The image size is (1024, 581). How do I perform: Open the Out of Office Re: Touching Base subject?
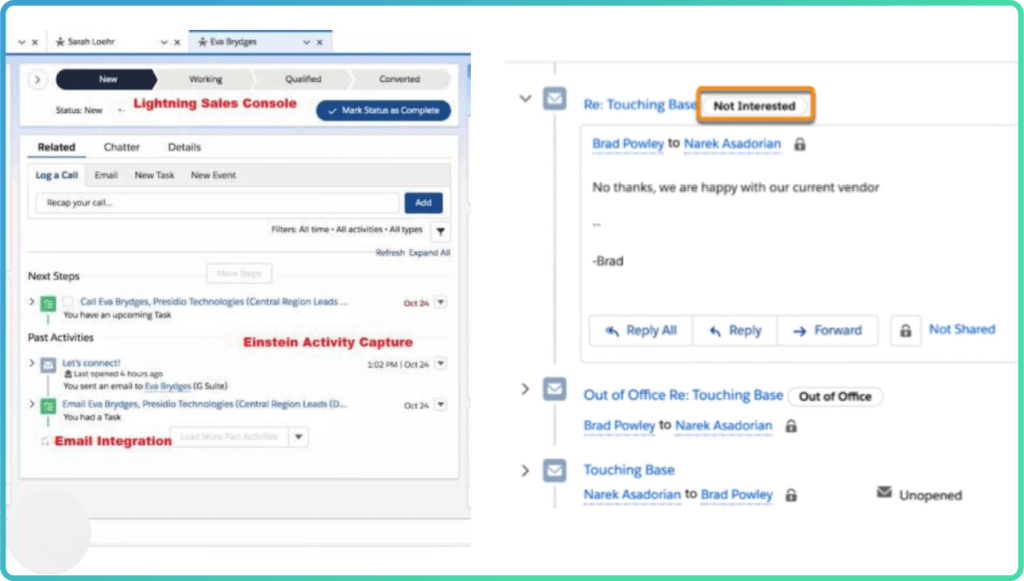(683, 396)
